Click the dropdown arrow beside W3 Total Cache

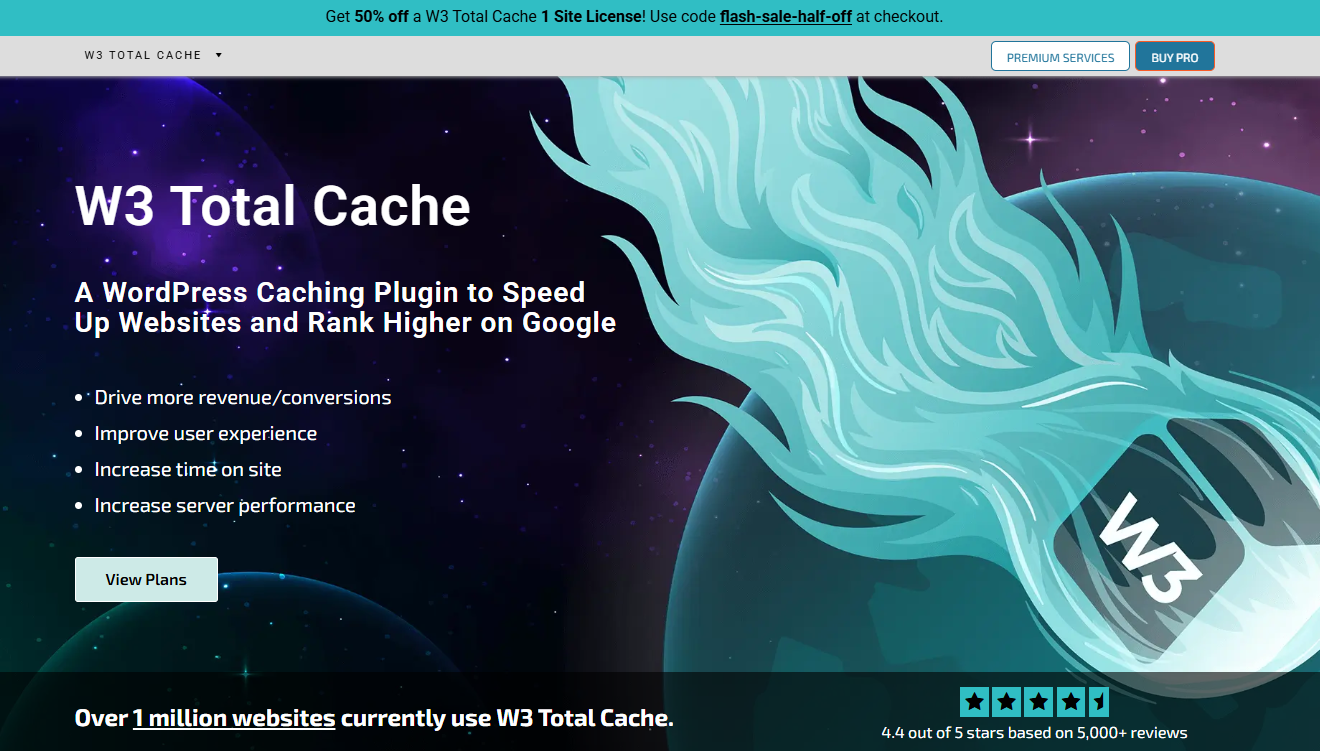click(x=219, y=55)
